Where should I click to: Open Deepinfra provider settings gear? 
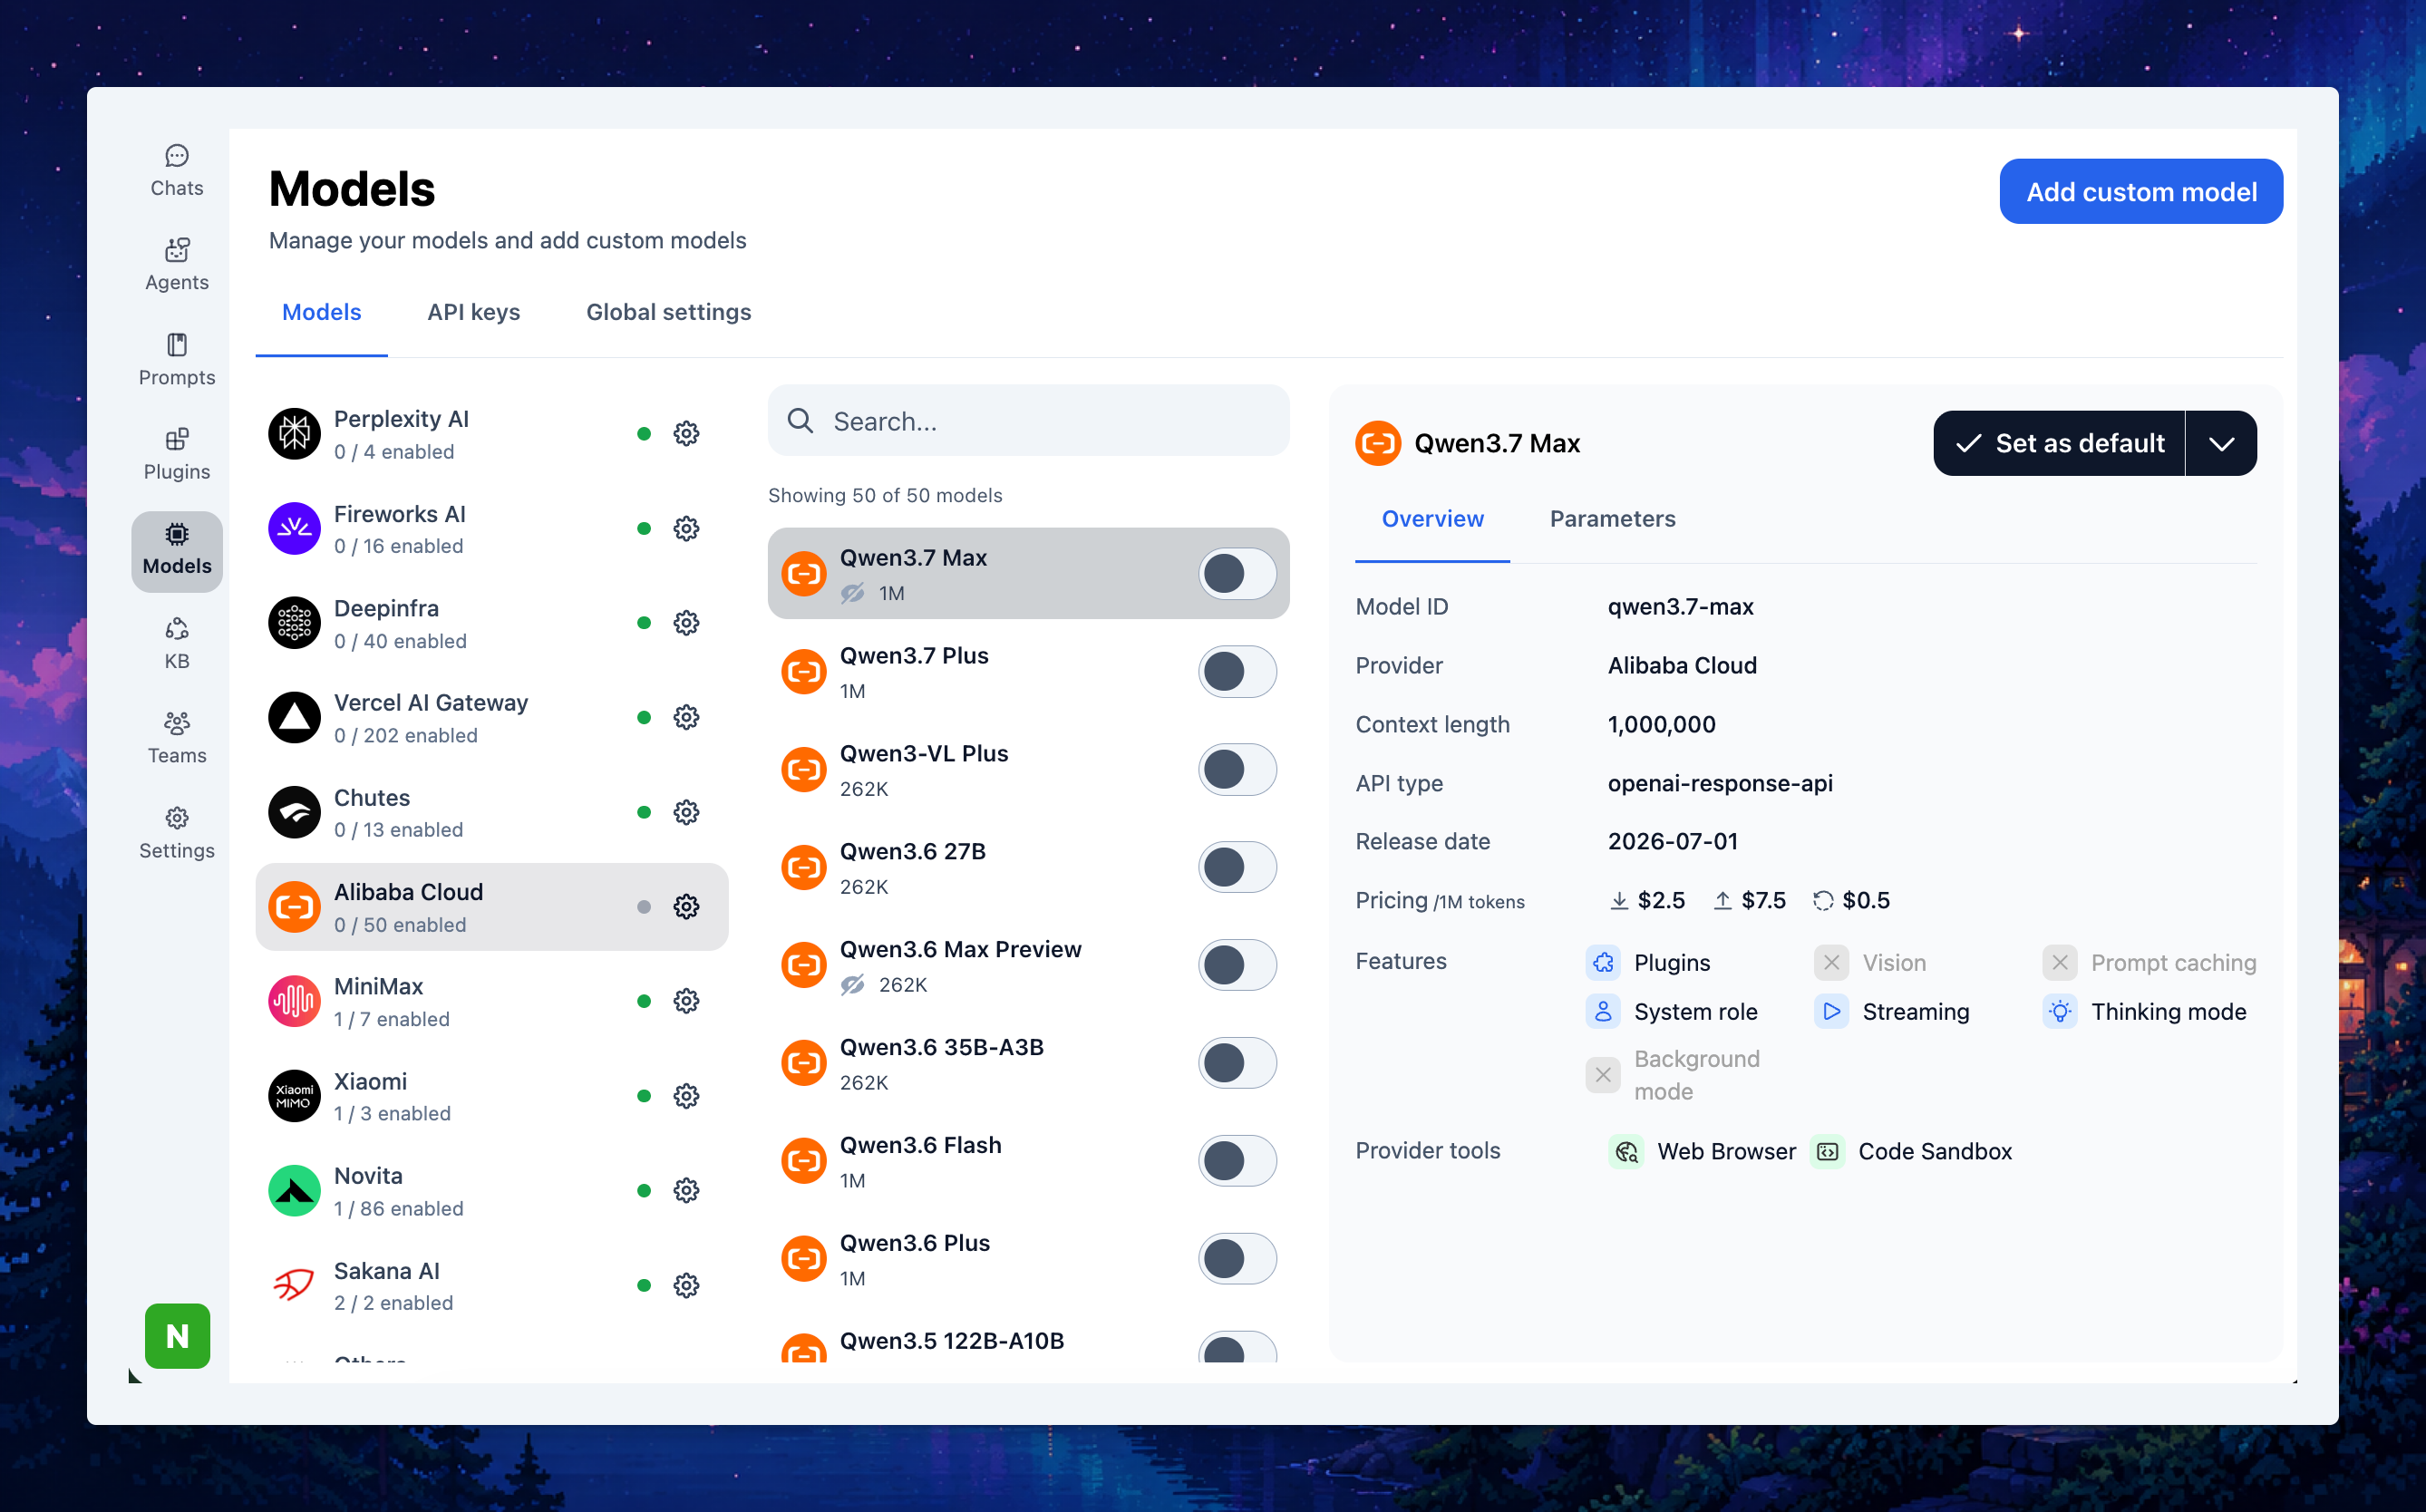[686, 623]
